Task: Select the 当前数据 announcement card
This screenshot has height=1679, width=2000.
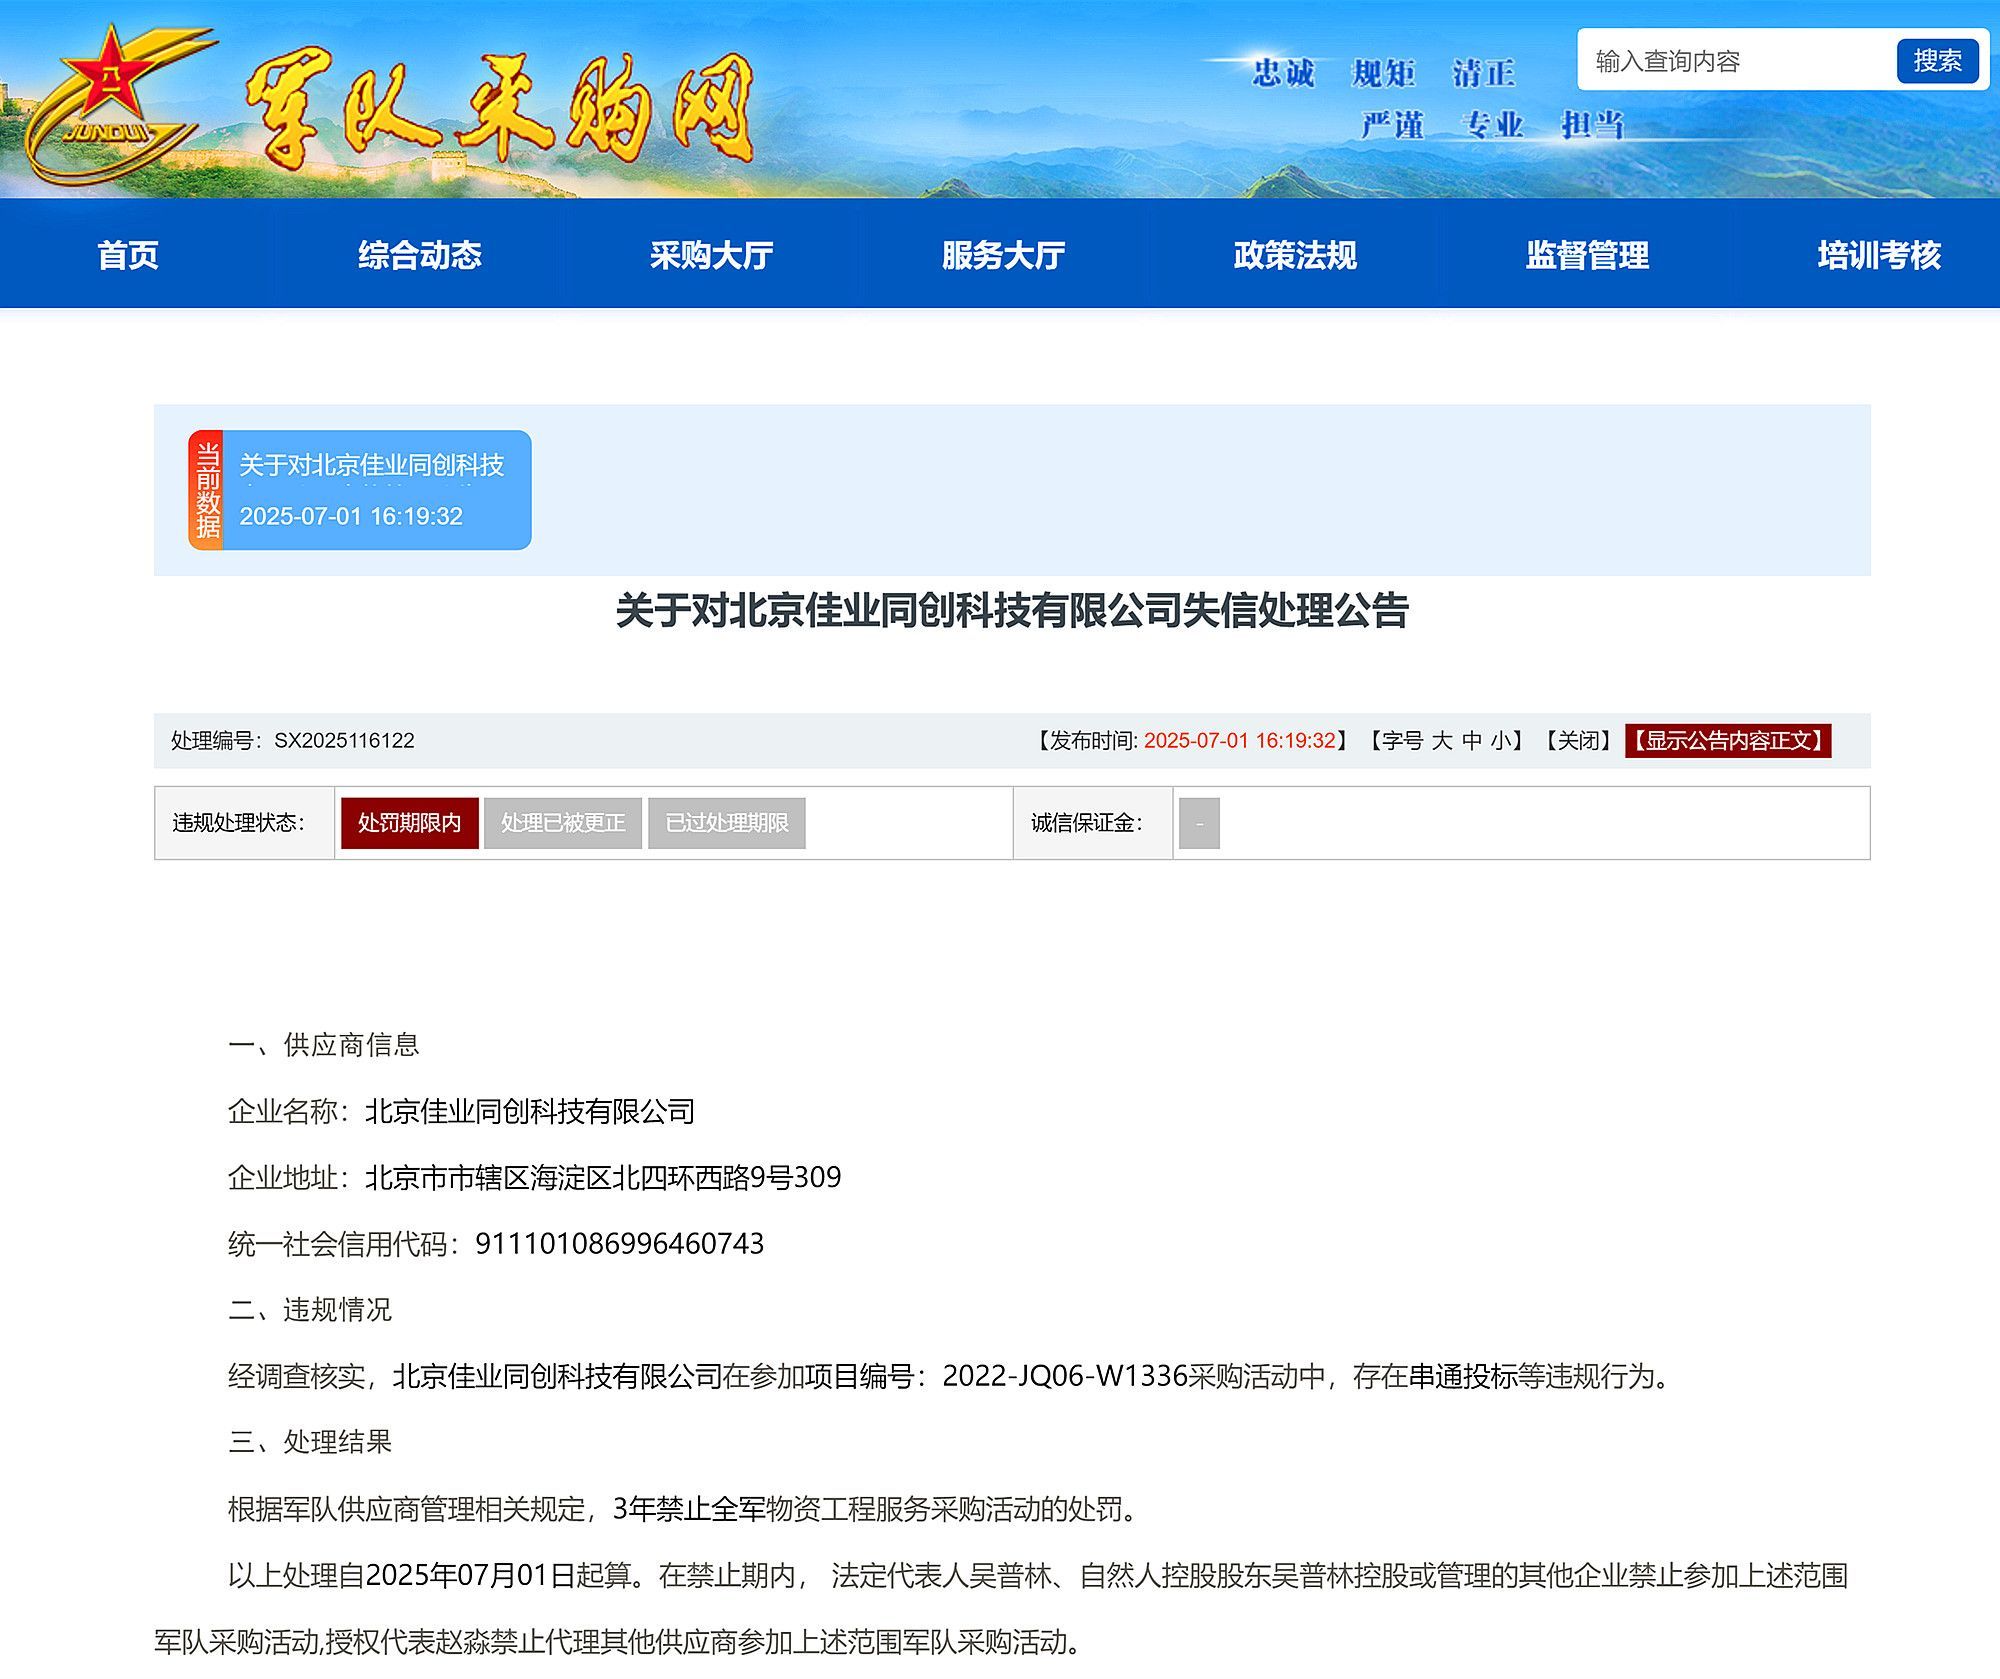Action: [360, 490]
